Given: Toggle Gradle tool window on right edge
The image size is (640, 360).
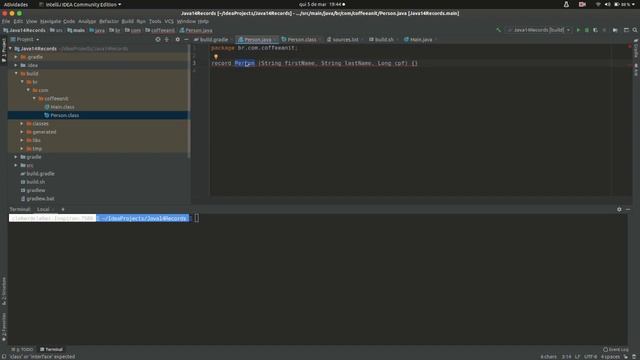Looking at the screenshot, I should [x=636, y=49].
